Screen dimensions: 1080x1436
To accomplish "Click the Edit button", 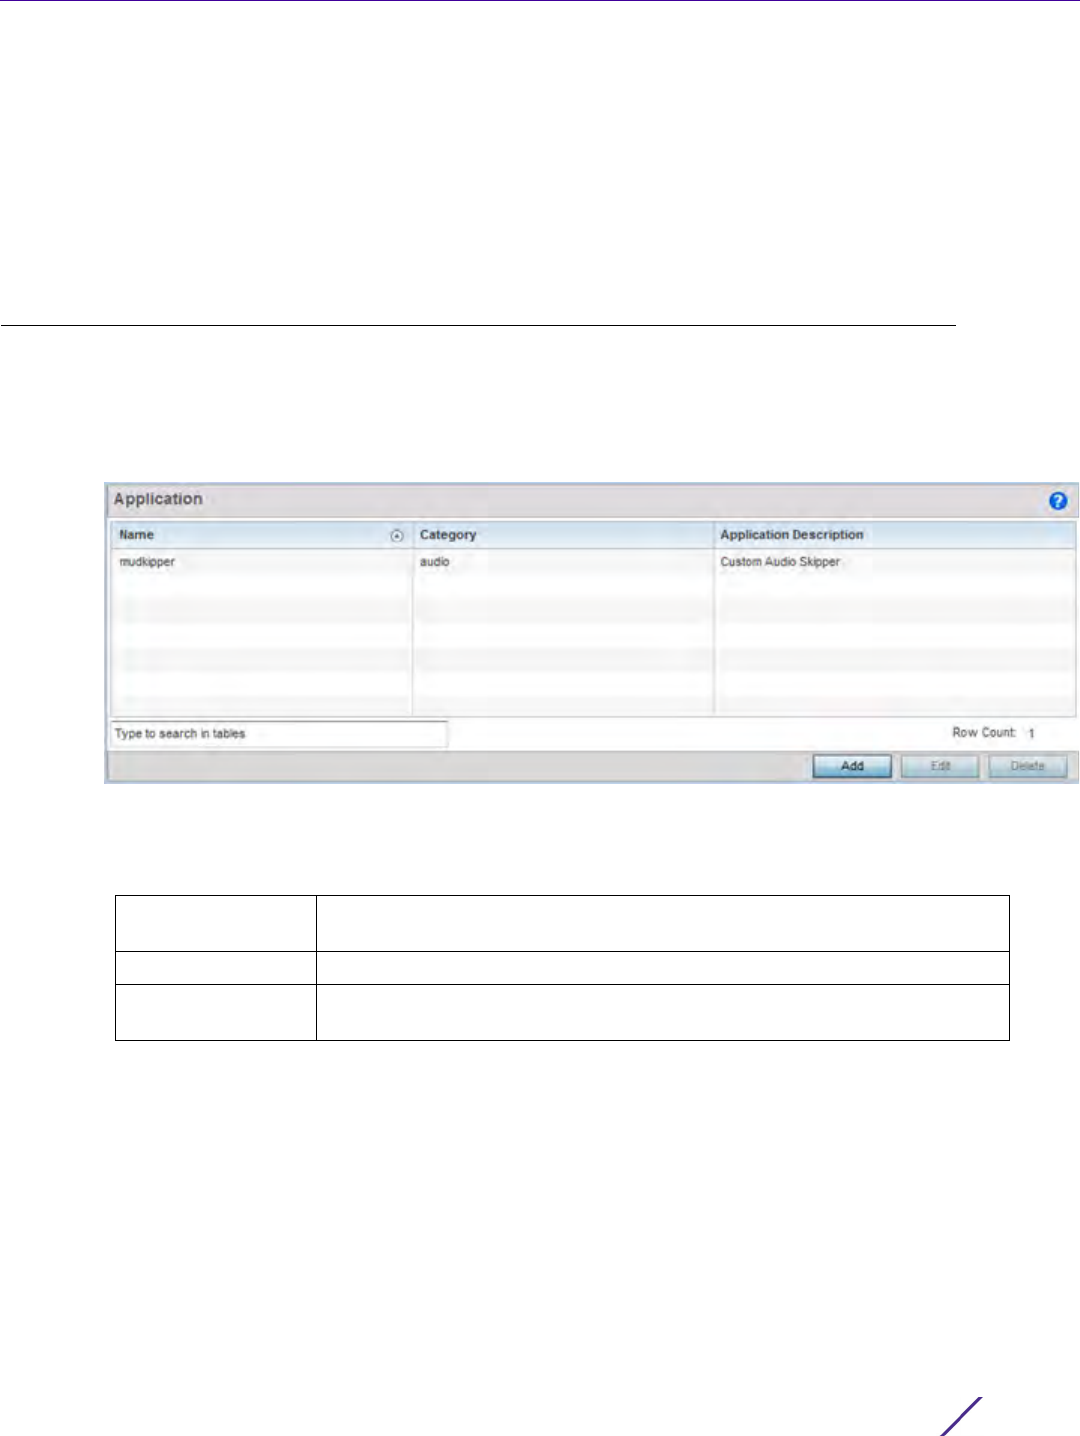I will [940, 766].
